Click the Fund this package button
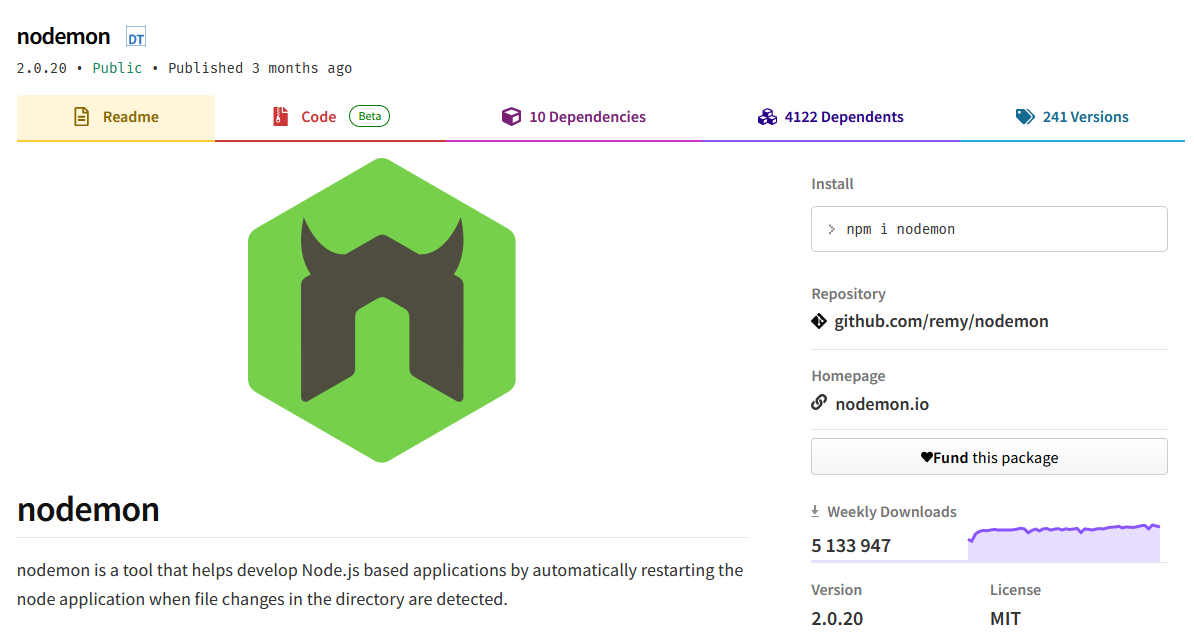Viewport: 1194px width, 636px height. coord(988,457)
